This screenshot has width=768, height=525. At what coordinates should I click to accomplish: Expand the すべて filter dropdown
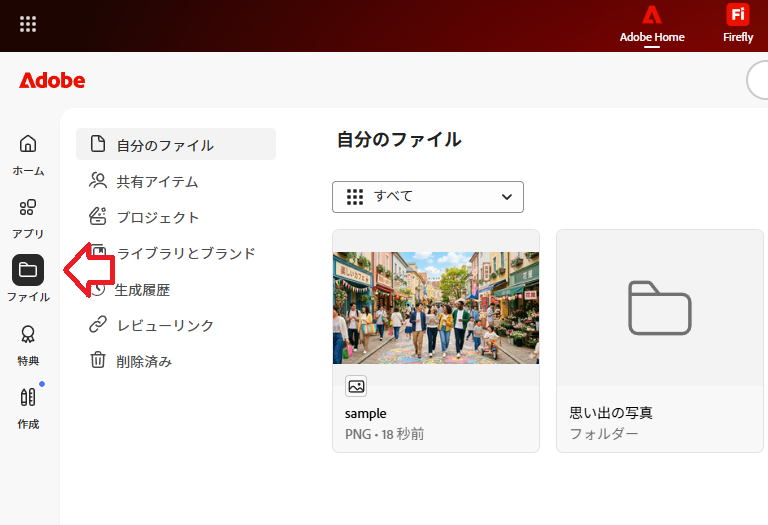tap(427, 197)
